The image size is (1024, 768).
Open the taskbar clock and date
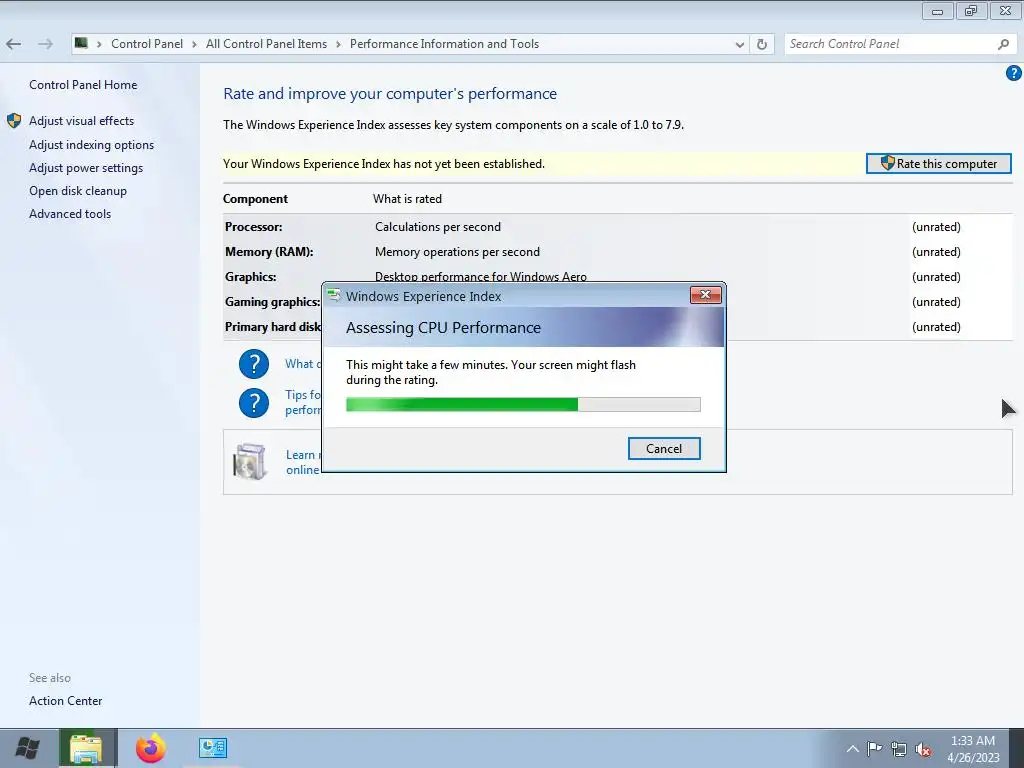tap(973, 749)
